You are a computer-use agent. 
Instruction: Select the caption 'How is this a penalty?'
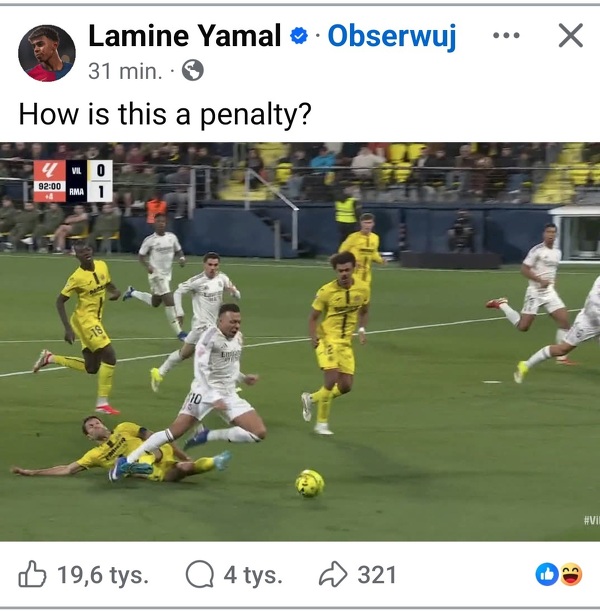coord(165,115)
